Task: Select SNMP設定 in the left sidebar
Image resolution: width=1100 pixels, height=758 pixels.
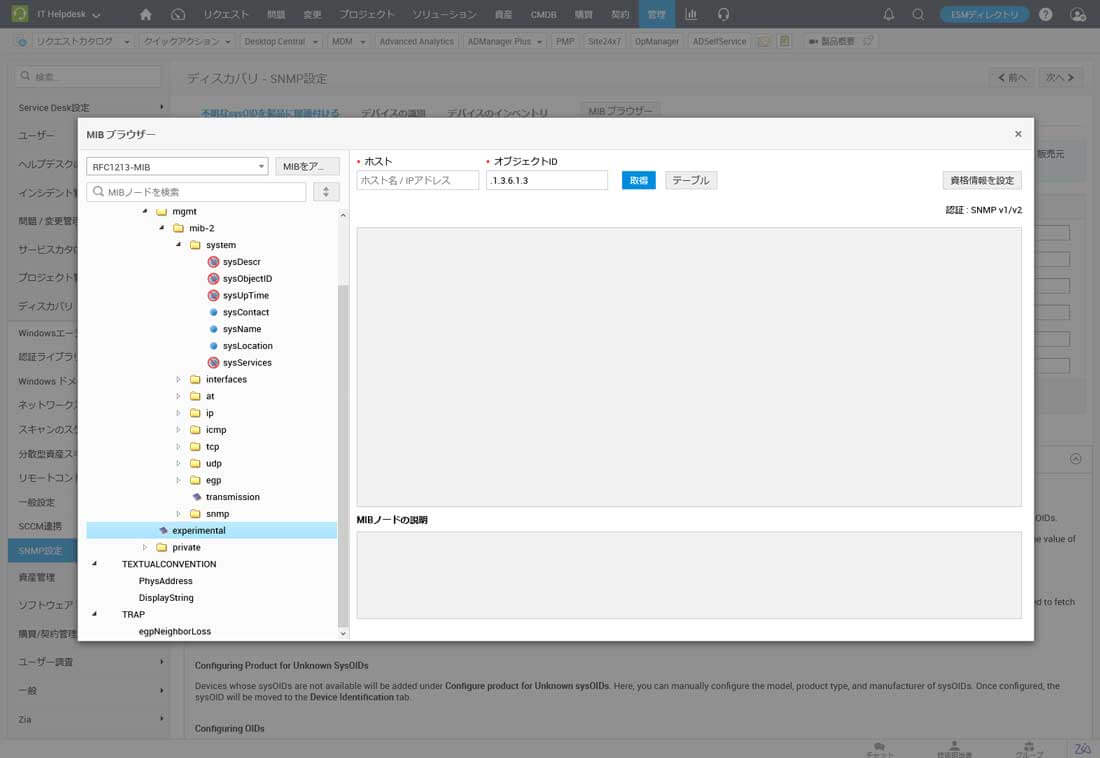Action: pyautogui.click(x=43, y=551)
